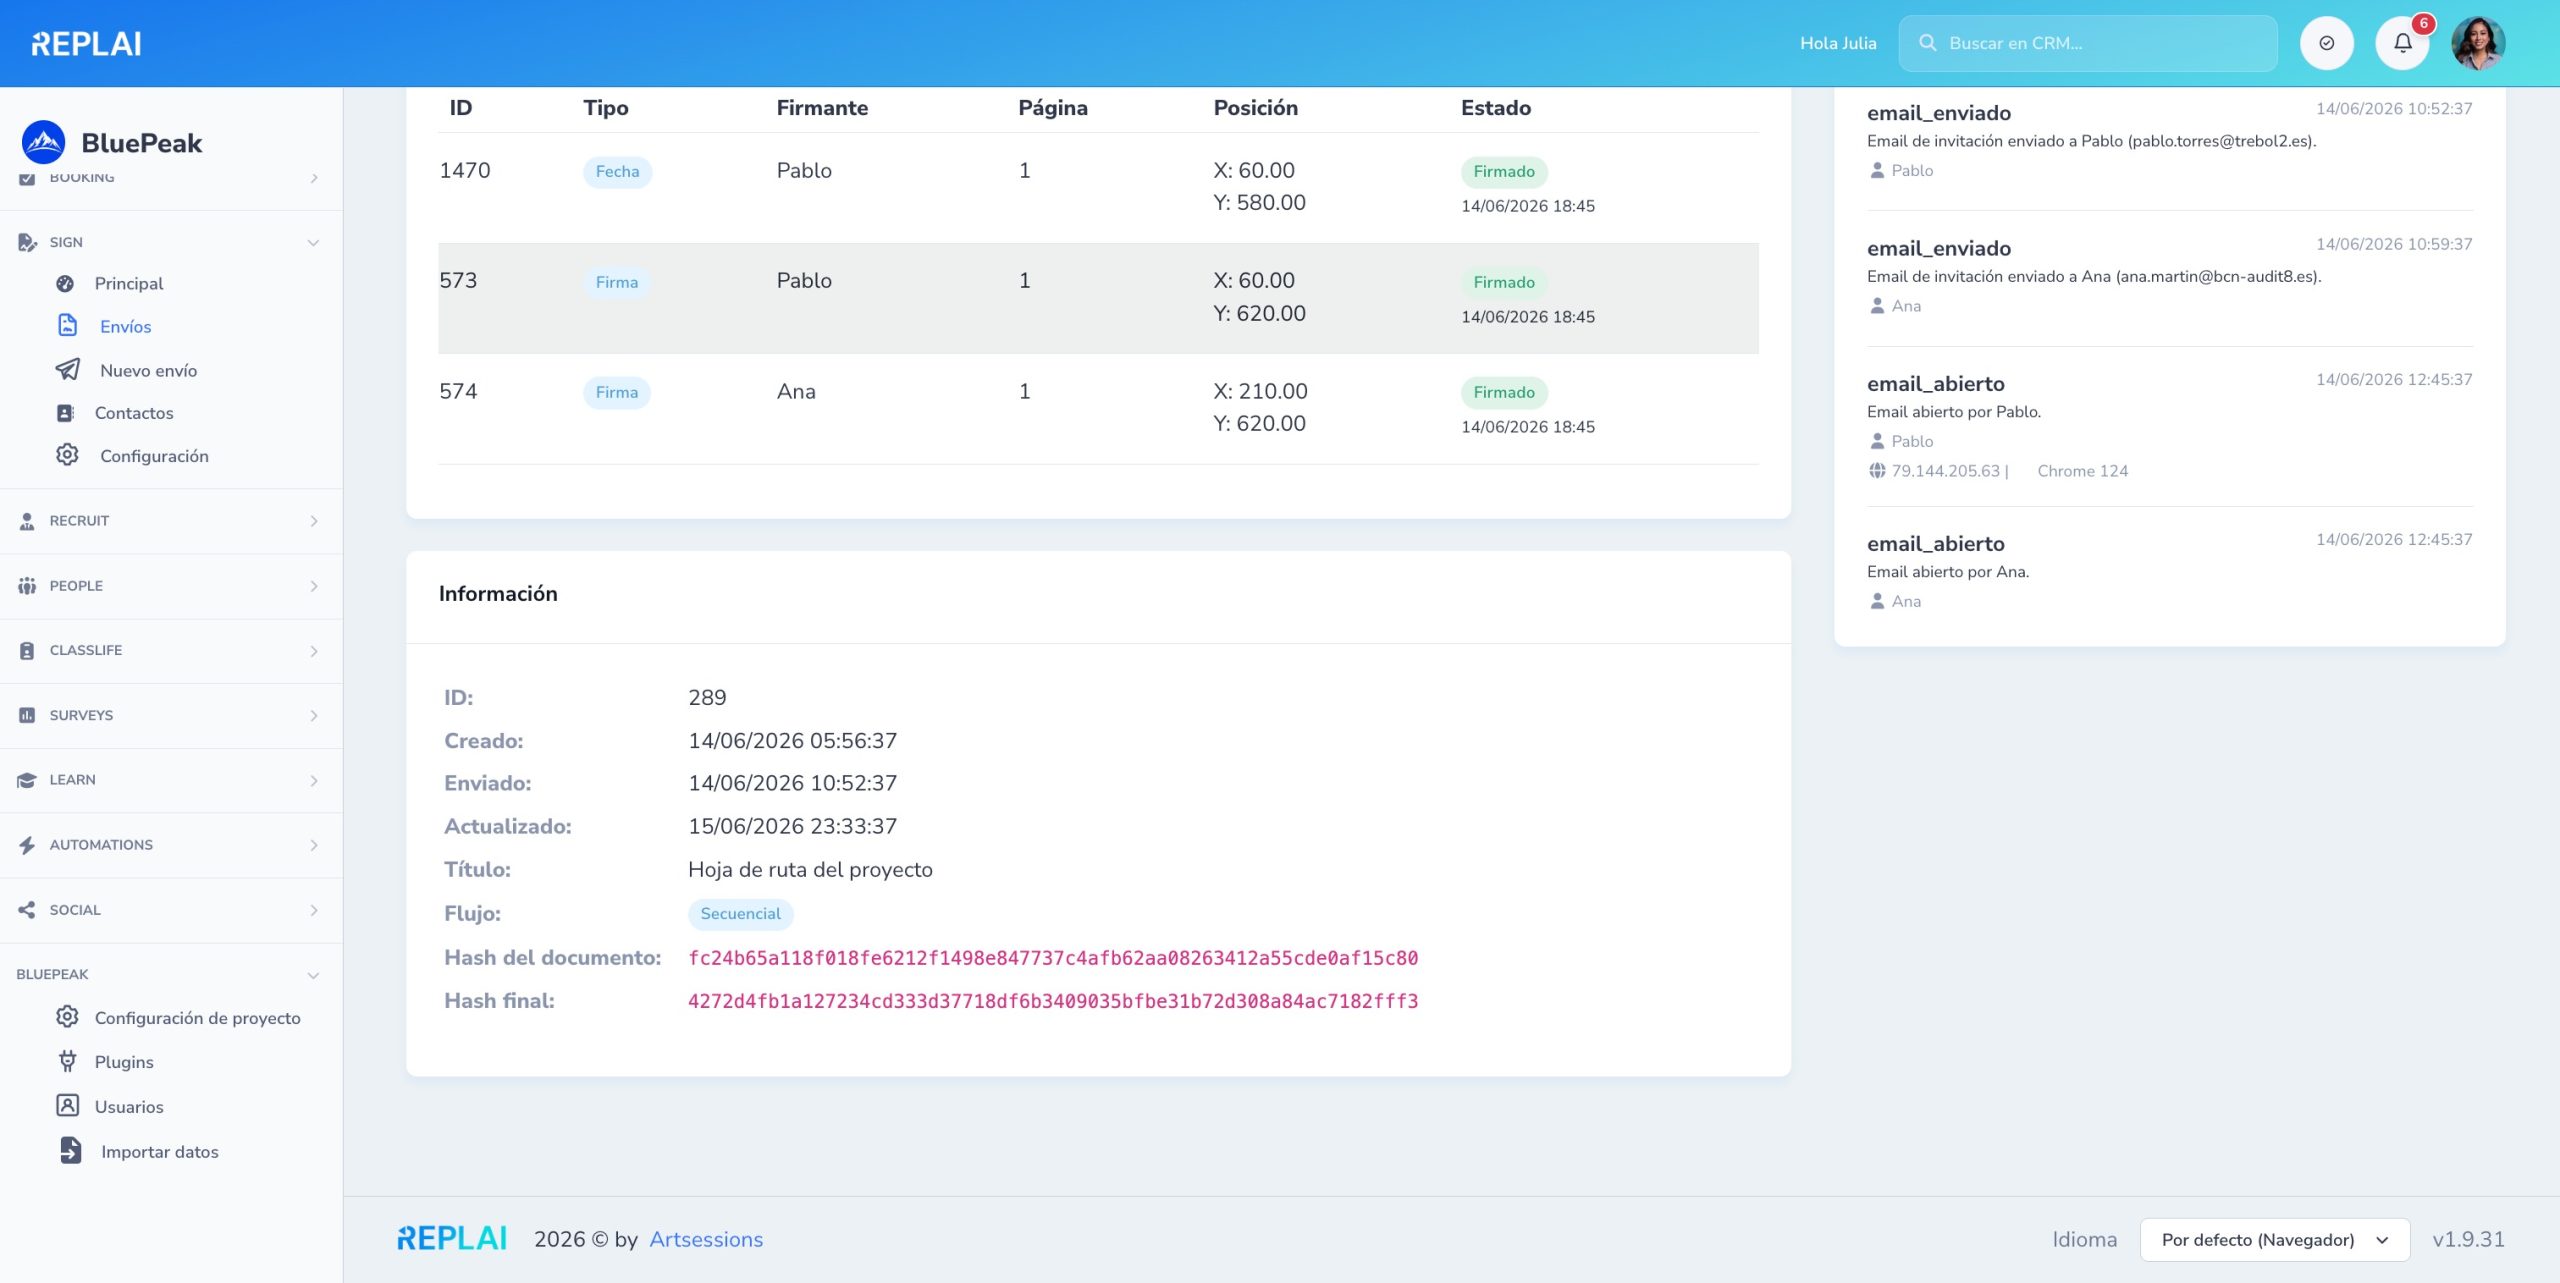Focus the Buscar en CRM search field

(2087, 43)
